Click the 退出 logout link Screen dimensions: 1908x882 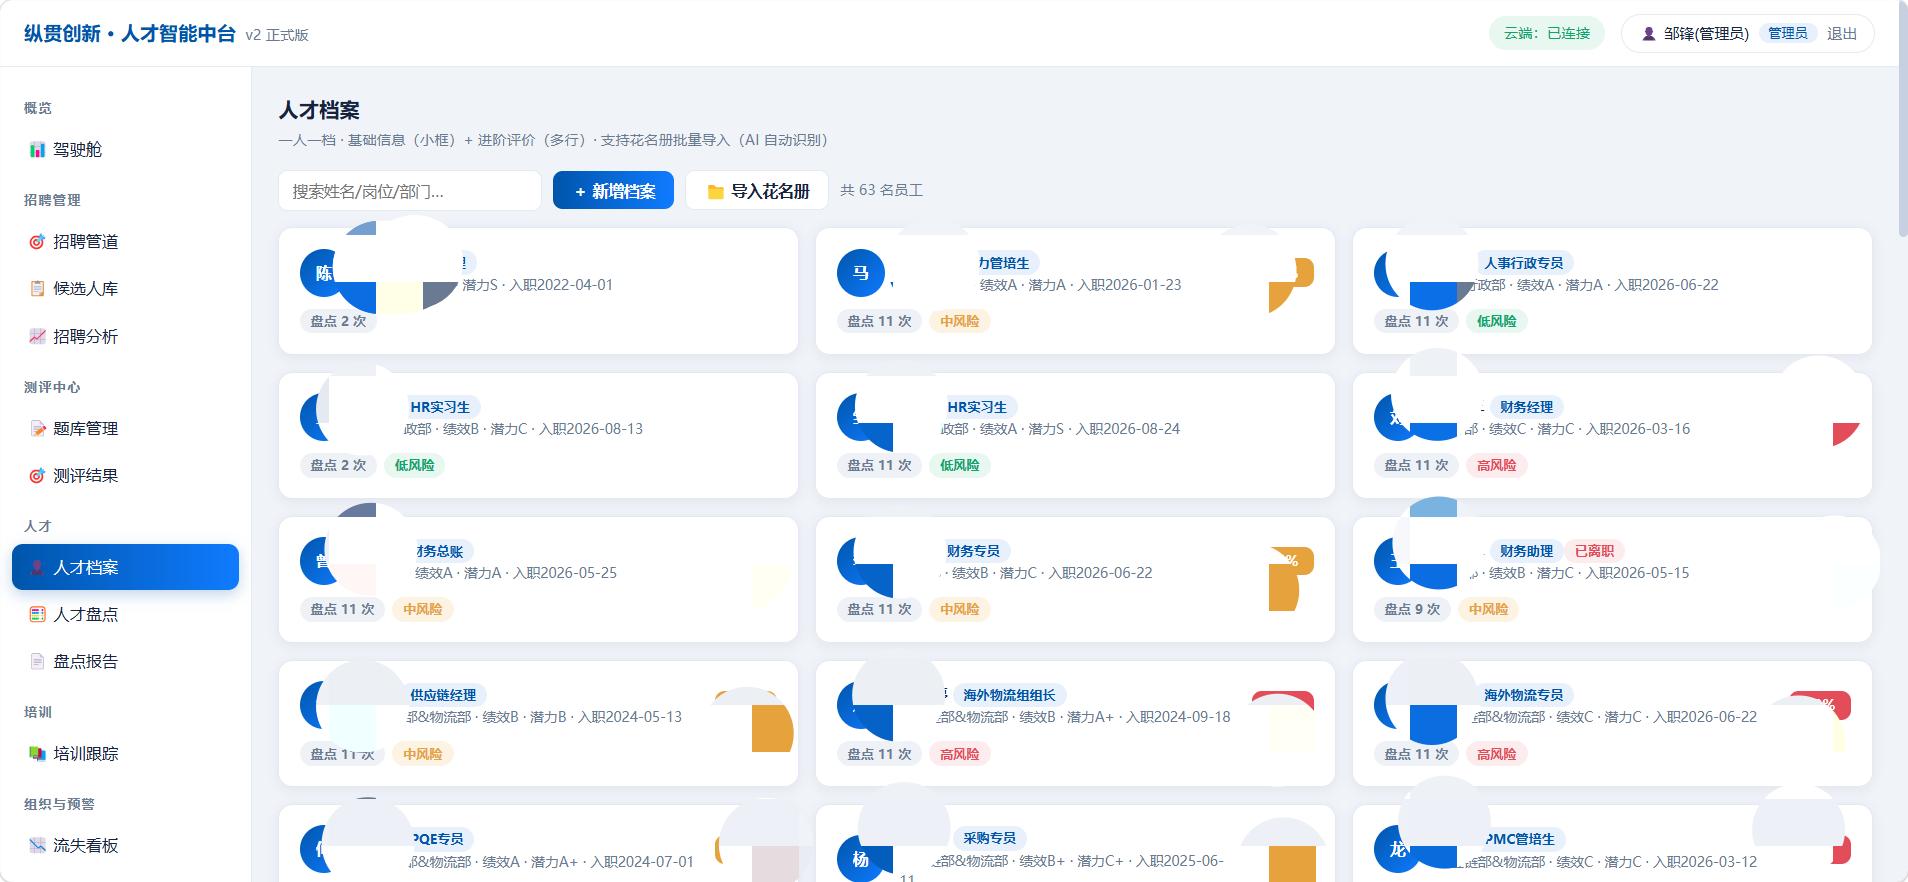tap(1842, 34)
